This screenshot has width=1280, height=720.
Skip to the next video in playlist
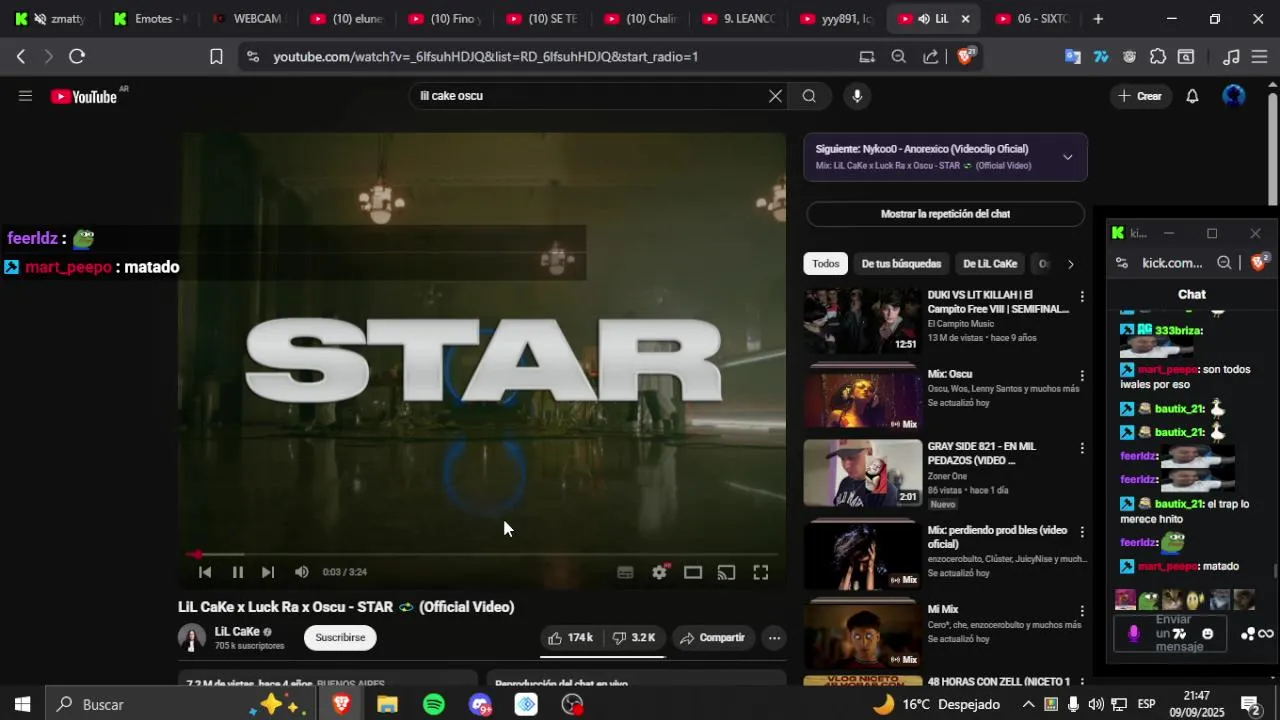(x=268, y=572)
